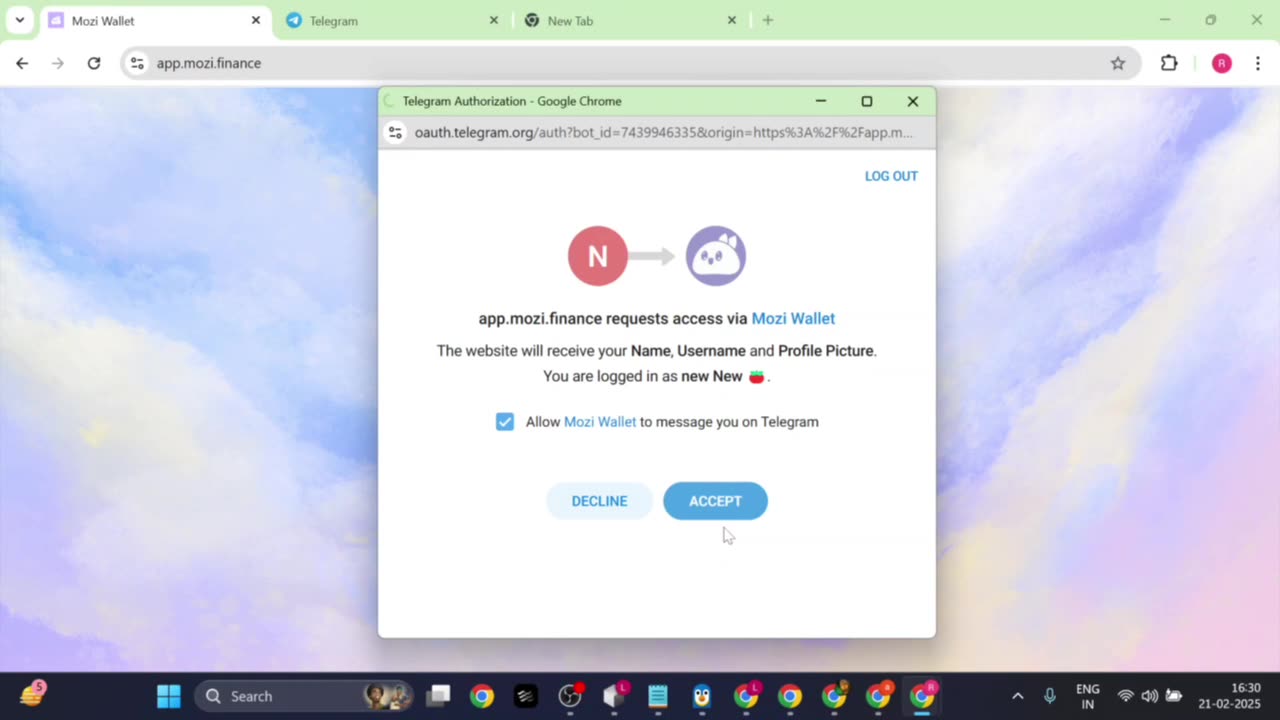The height and width of the screenshot is (720, 1280).
Task: Click the taskbar Search box
Action: (x=304, y=696)
